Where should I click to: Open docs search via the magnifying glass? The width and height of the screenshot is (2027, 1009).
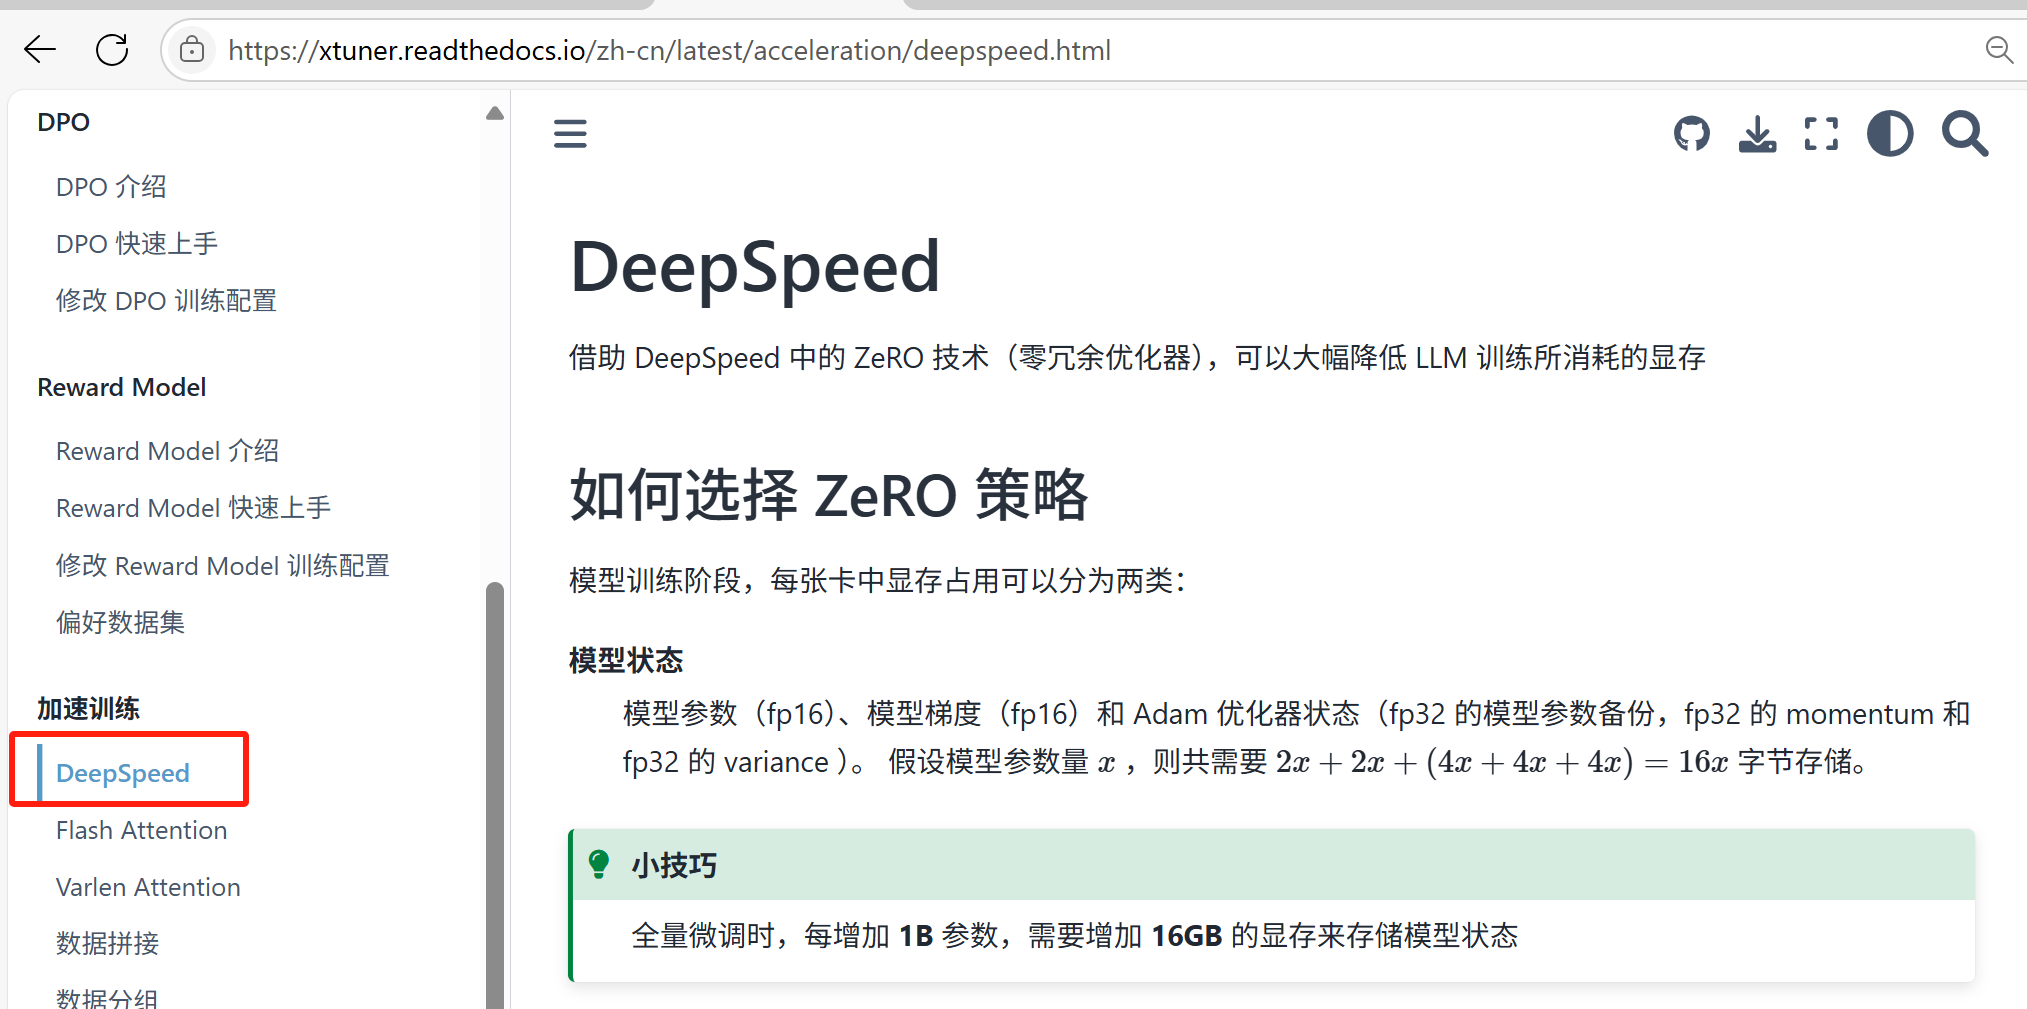(1965, 133)
